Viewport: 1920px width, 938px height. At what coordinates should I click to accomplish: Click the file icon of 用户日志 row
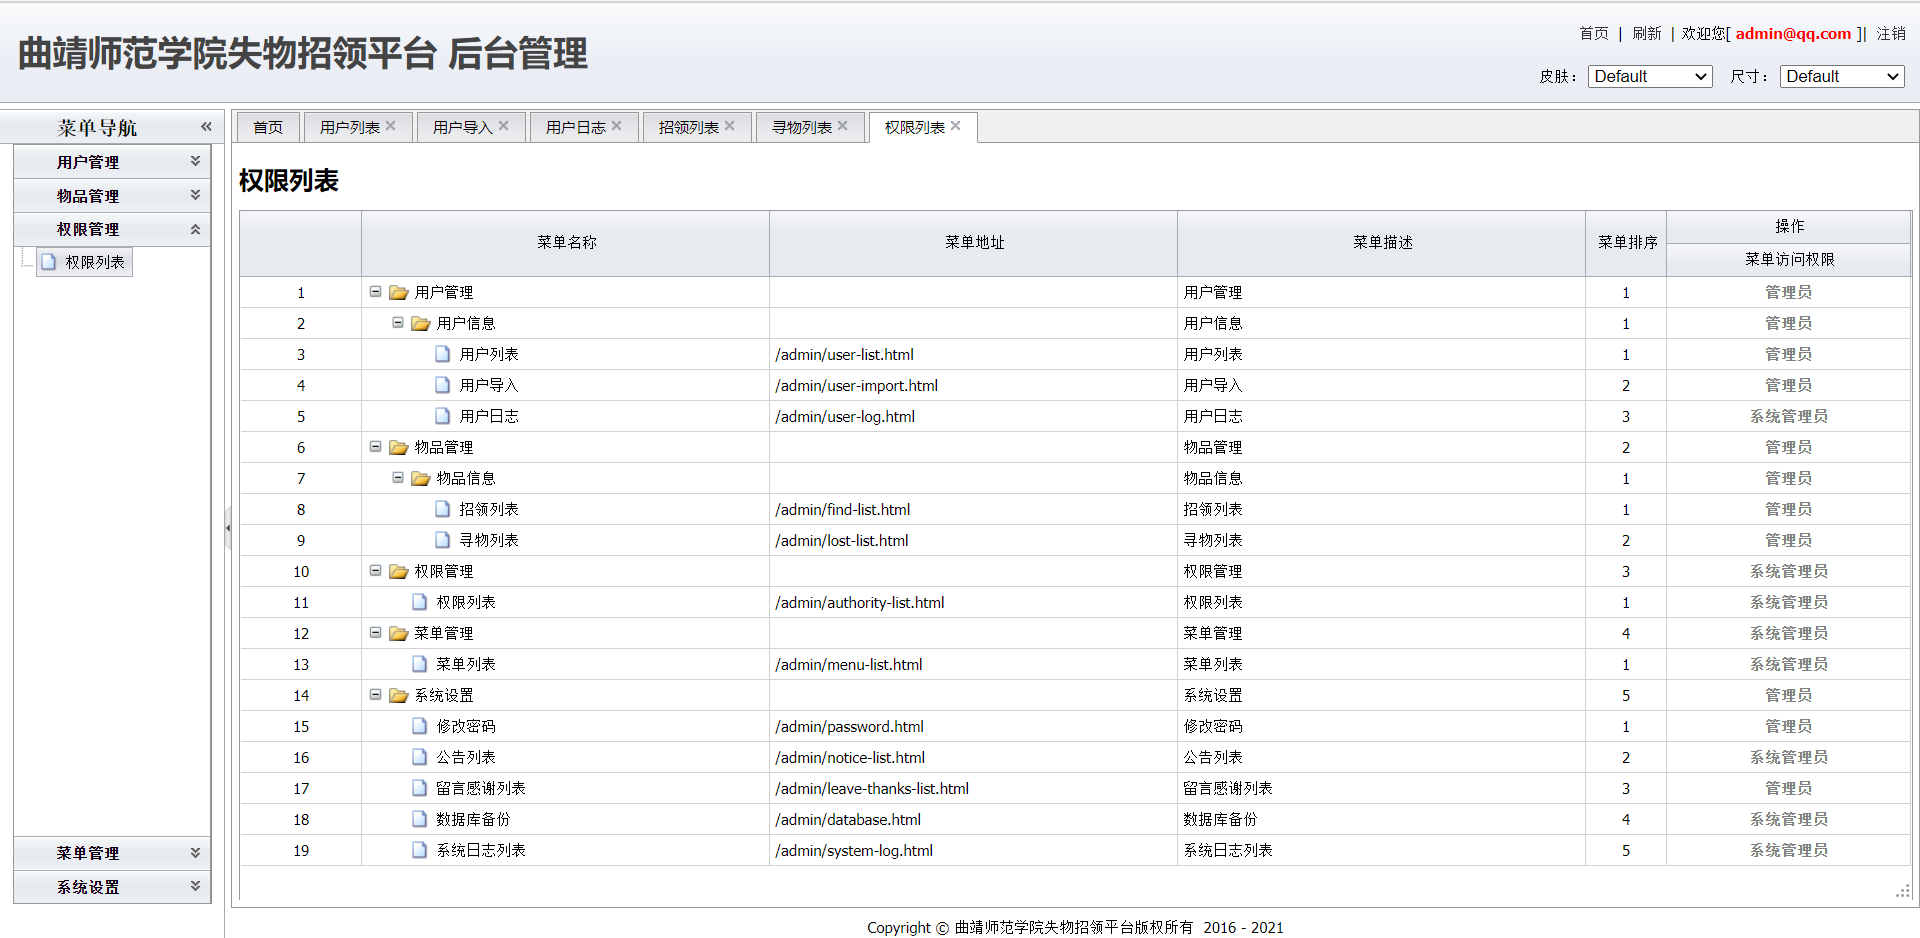[443, 416]
